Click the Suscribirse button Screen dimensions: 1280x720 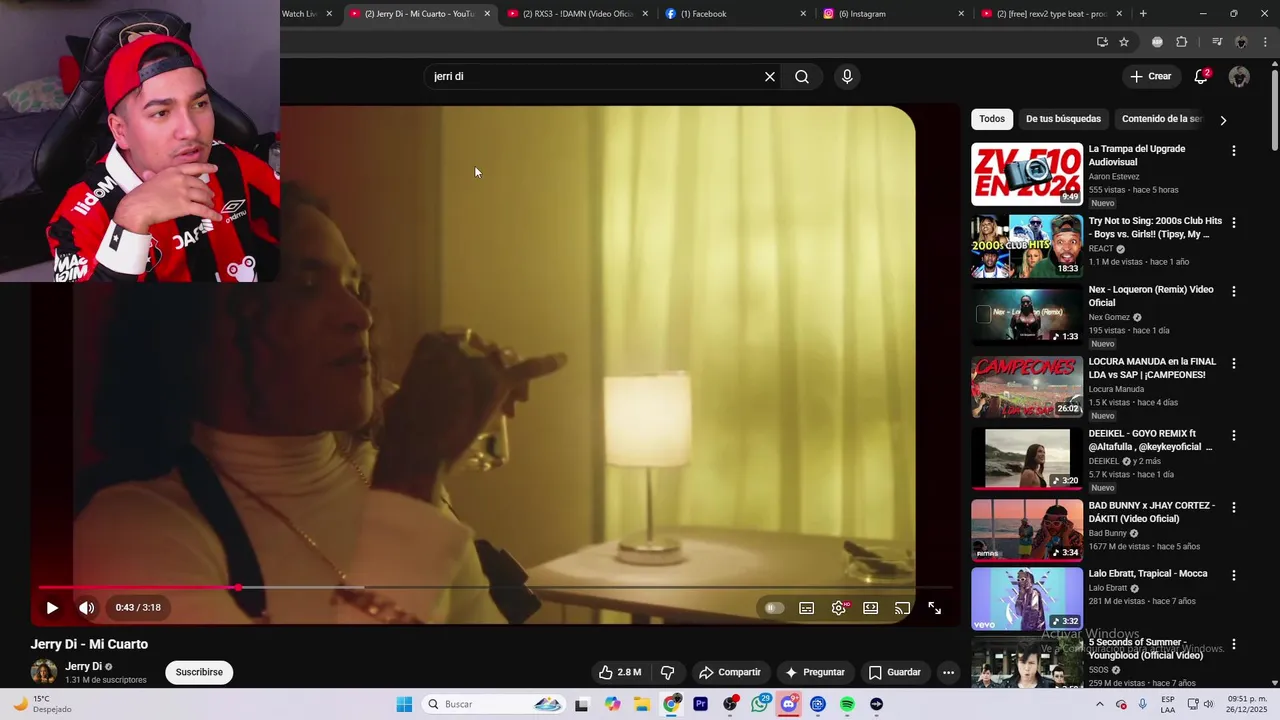[199, 672]
